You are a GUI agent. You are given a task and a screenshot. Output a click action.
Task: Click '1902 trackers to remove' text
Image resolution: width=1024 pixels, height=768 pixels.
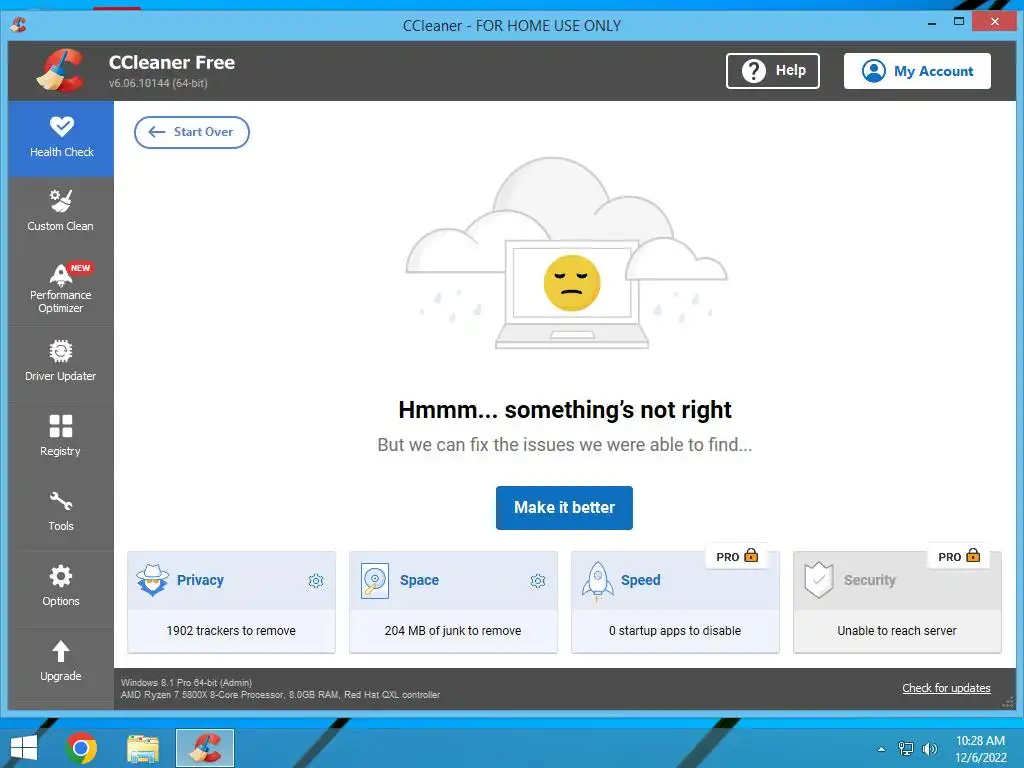231,631
